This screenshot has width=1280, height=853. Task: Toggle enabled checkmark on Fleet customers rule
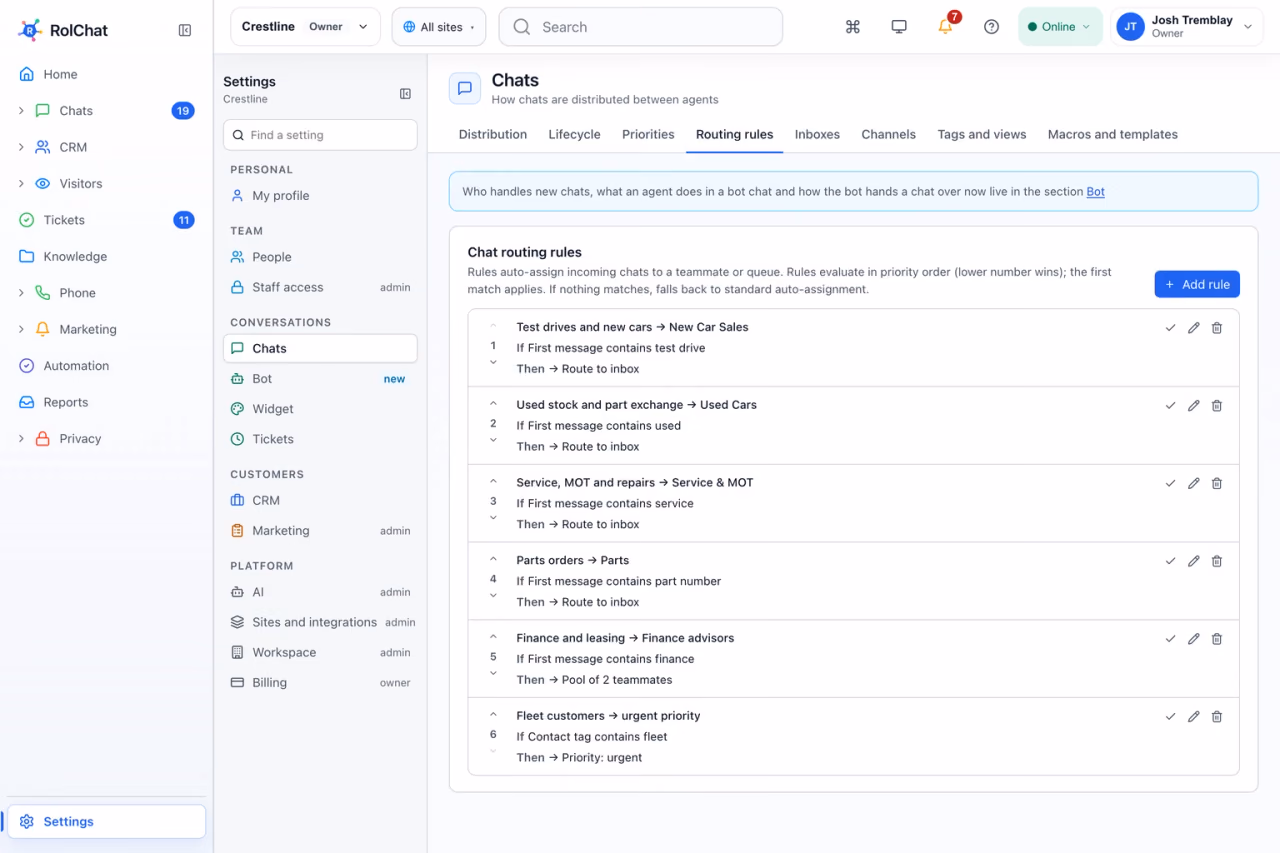tap(1170, 717)
